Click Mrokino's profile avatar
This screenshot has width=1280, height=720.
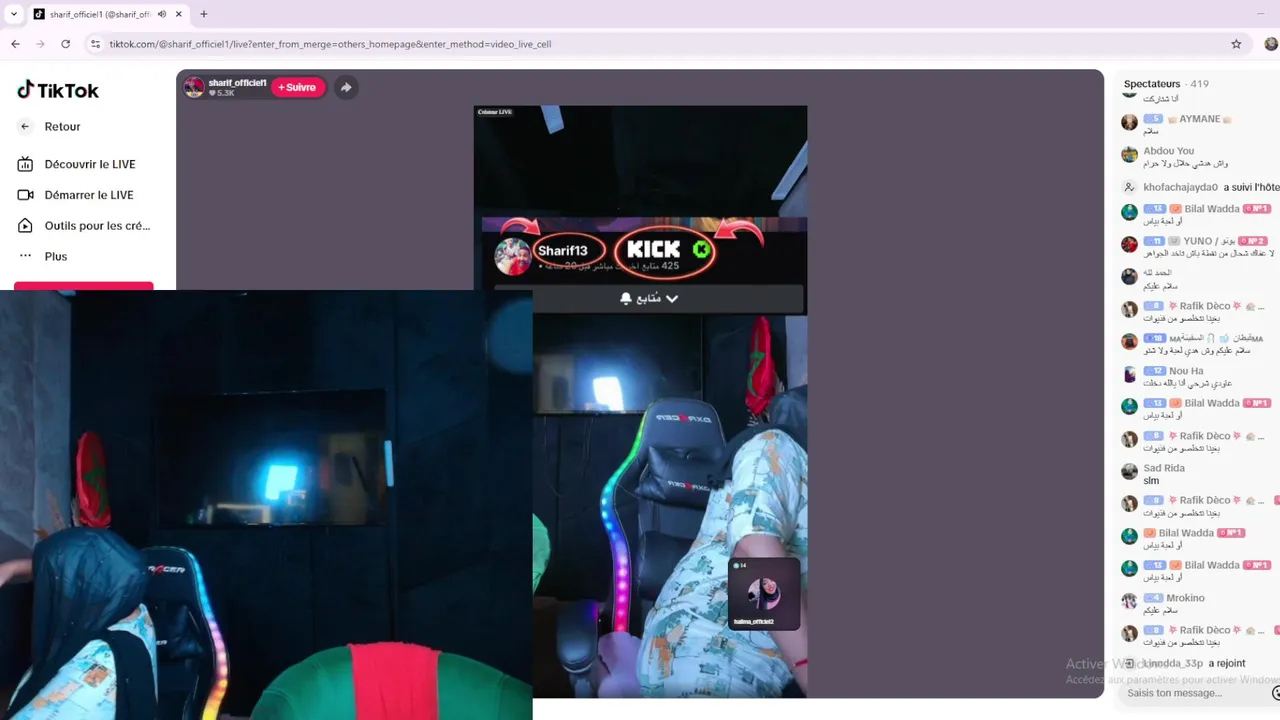1129,602
